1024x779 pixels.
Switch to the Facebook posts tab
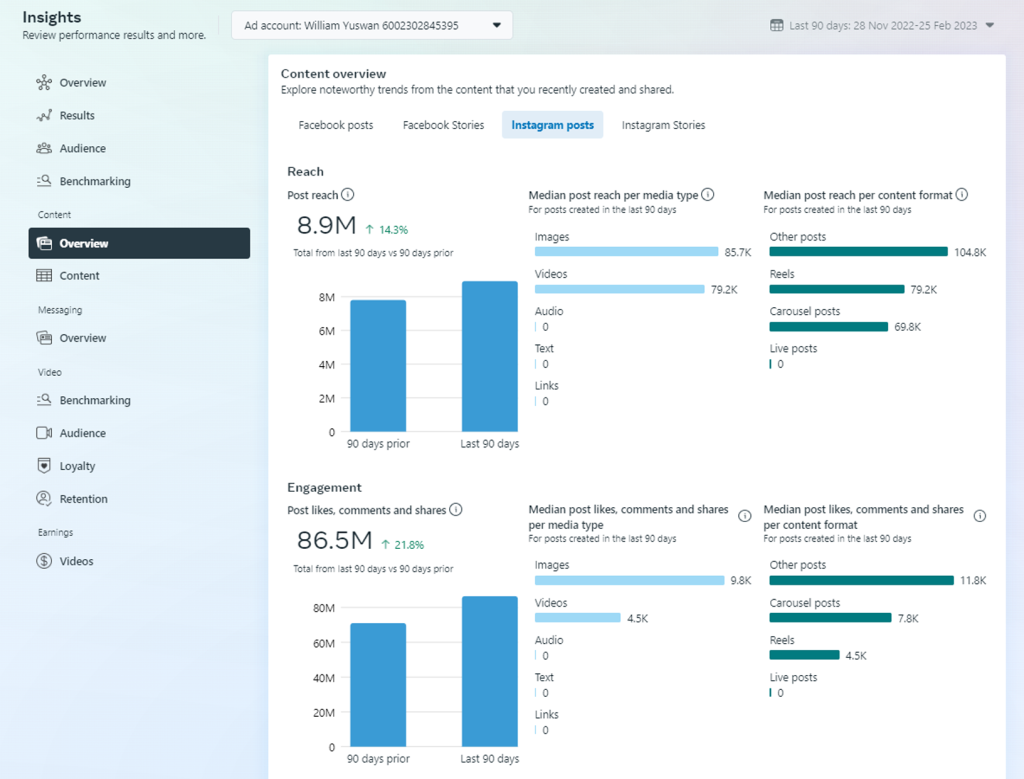click(336, 126)
